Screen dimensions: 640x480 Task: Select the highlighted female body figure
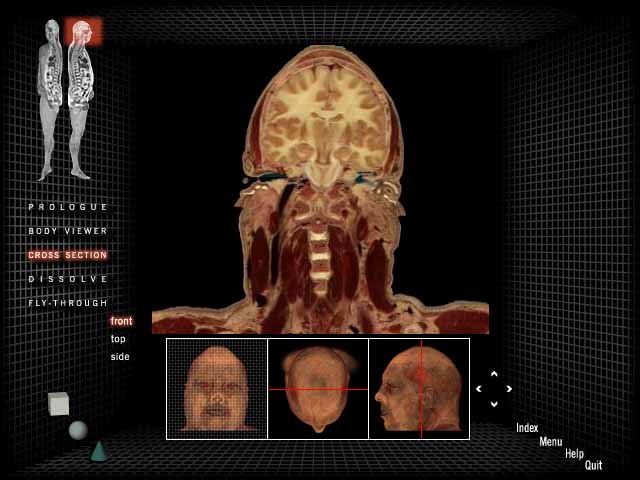(x=82, y=100)
